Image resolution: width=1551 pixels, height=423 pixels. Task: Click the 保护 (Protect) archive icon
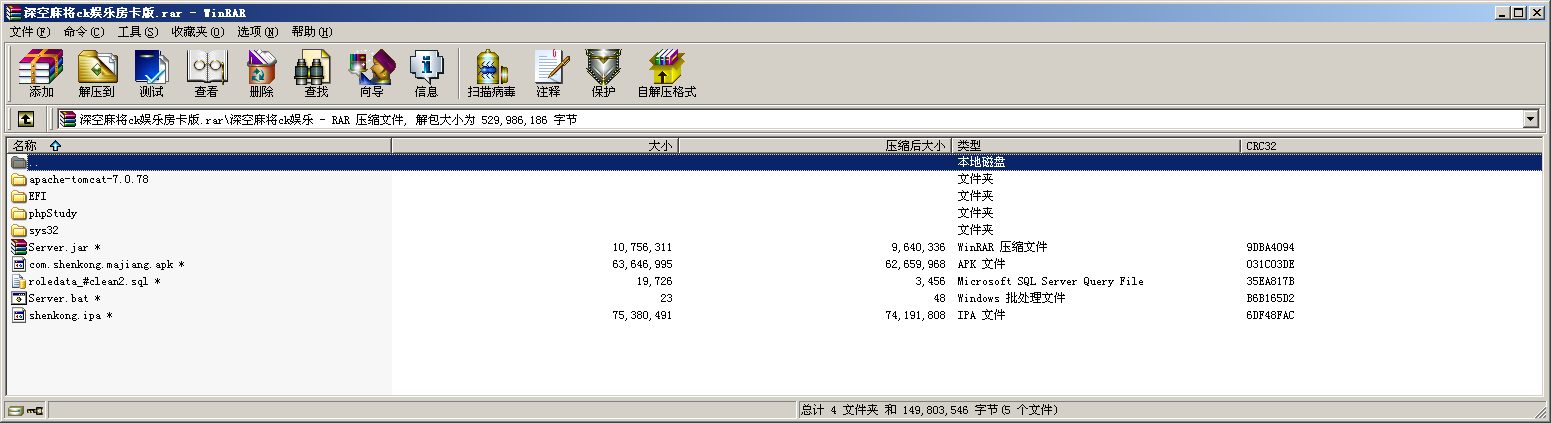coord(603,73)
